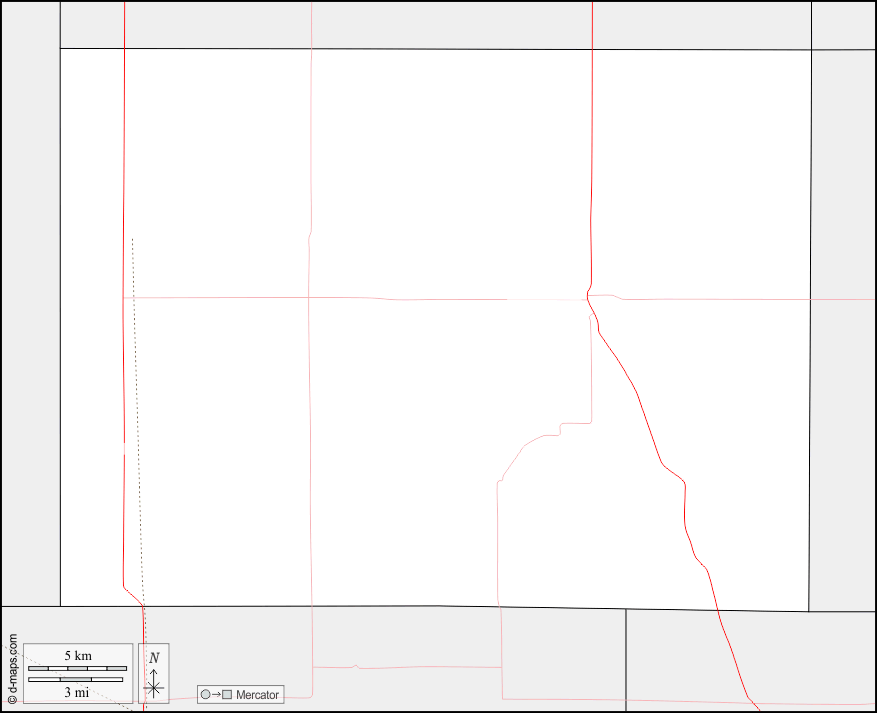Click the italic N compass letter
The height and width of the screenshot is (713, 877).
click(153, 658)
